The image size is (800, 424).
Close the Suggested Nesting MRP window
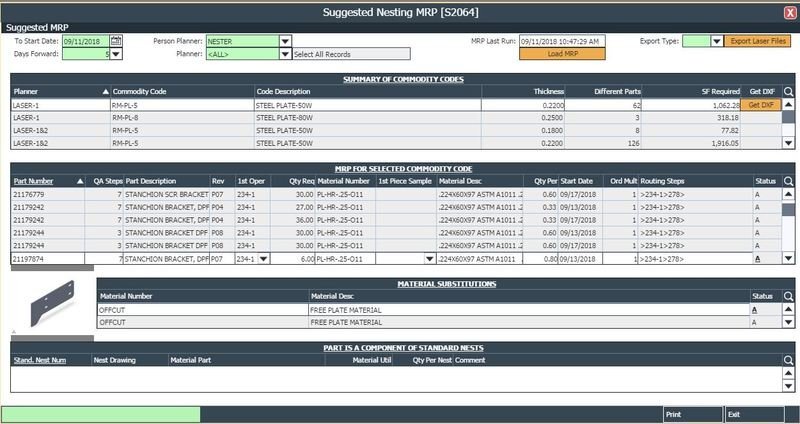point(790,11)
